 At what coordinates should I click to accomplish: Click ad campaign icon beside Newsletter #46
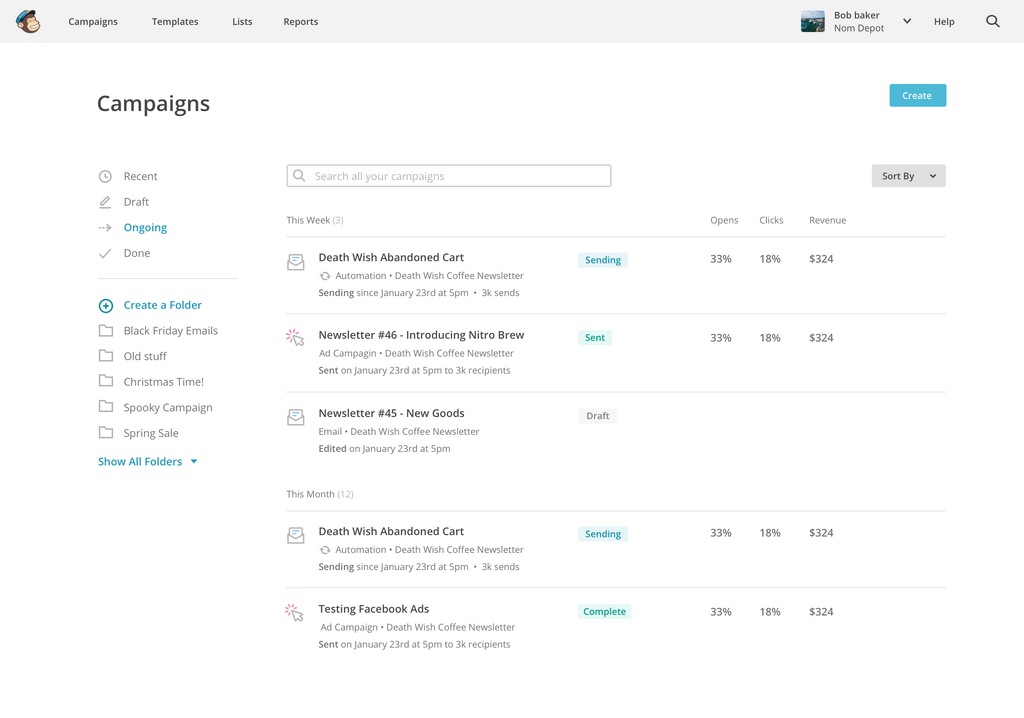click(x=295, y=338)
